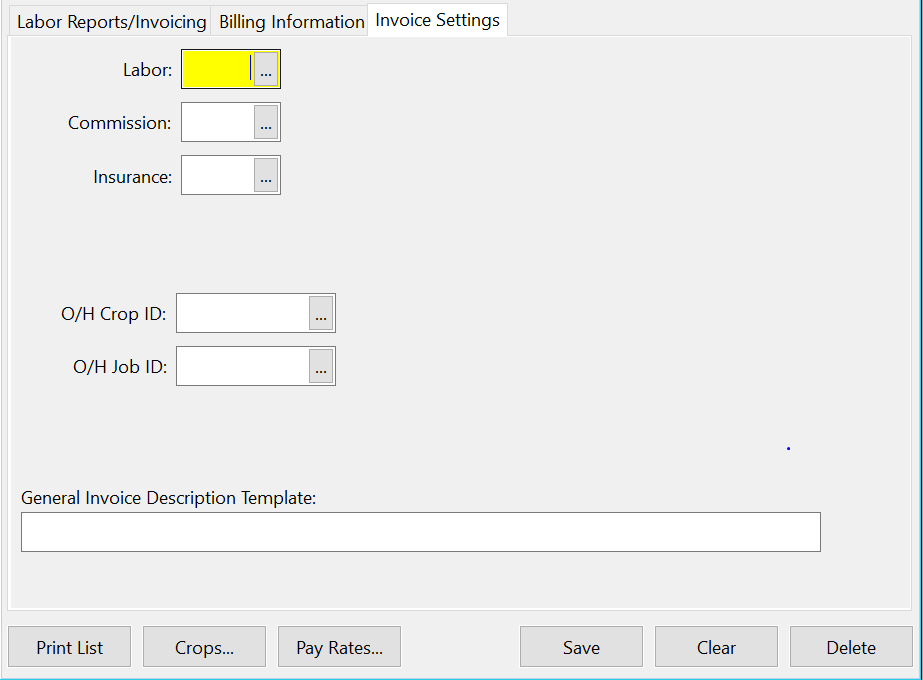Select the Invoice Settings tab
This screenshot has width=923, height=680.
[x=437, y=20]
